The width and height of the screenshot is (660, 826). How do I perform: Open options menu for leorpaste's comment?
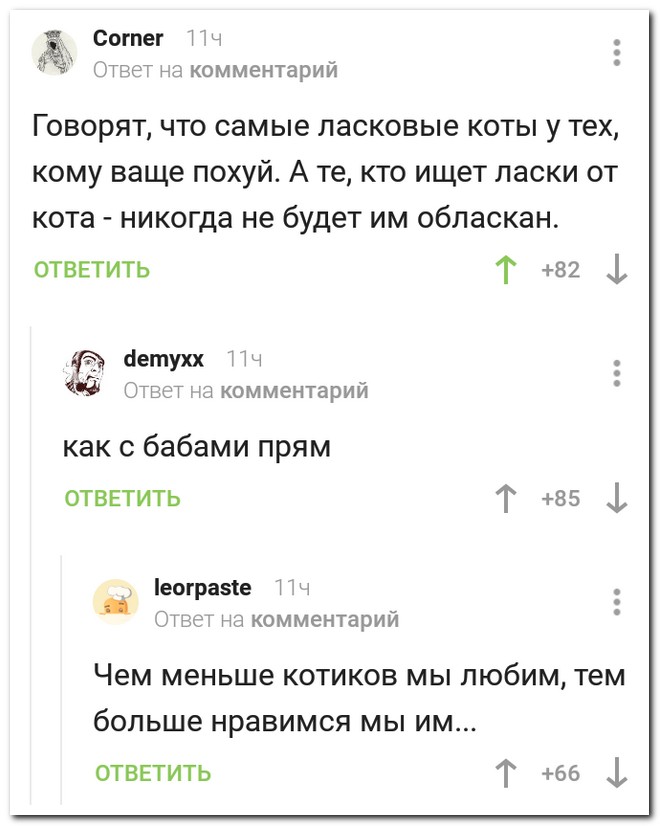coord(617,600)
